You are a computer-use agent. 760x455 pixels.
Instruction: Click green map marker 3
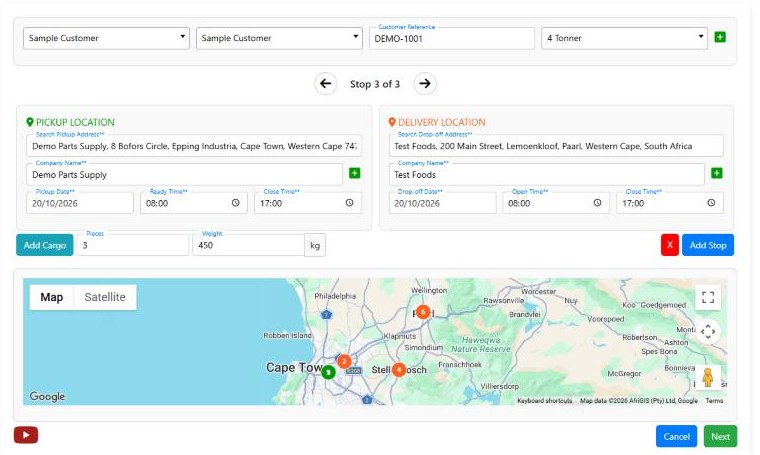point(329,372)
